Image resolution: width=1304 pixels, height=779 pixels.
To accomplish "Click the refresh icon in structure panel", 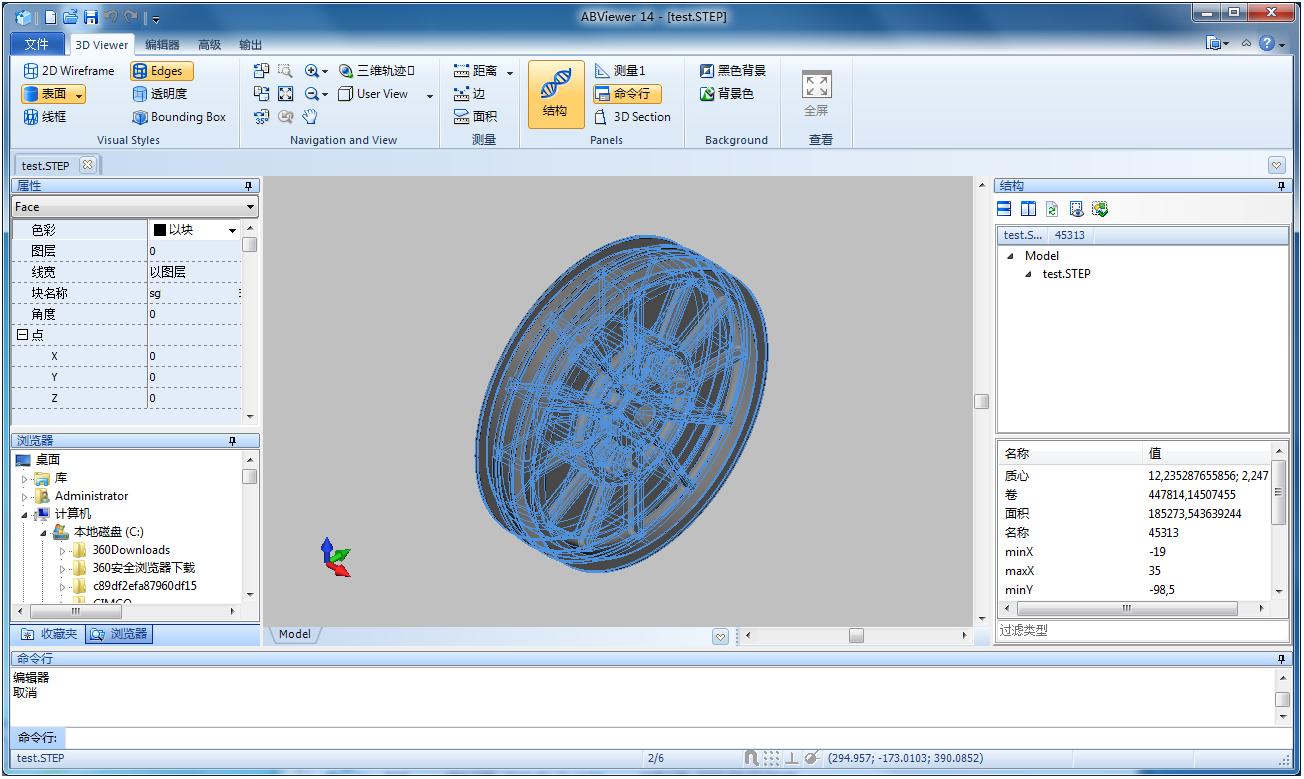I will pos(1052,209).
